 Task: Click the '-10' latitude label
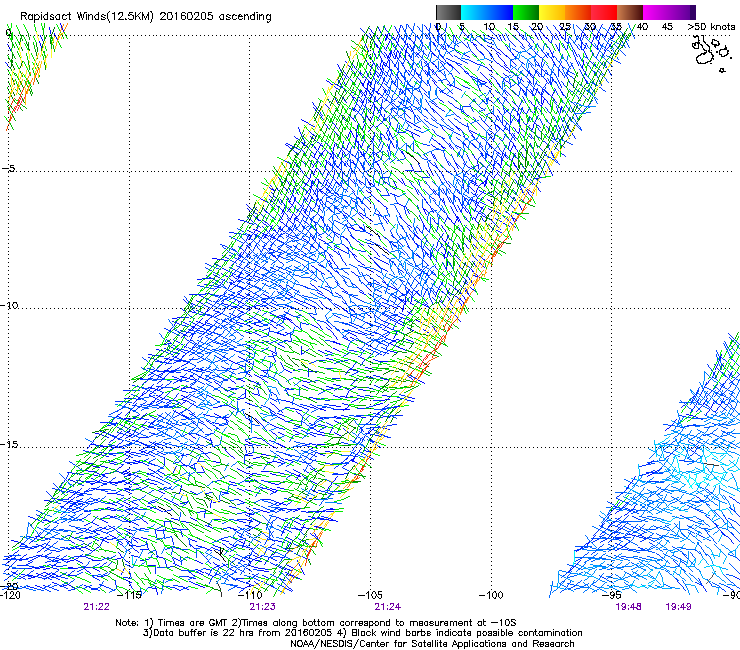tap(9, 305)
